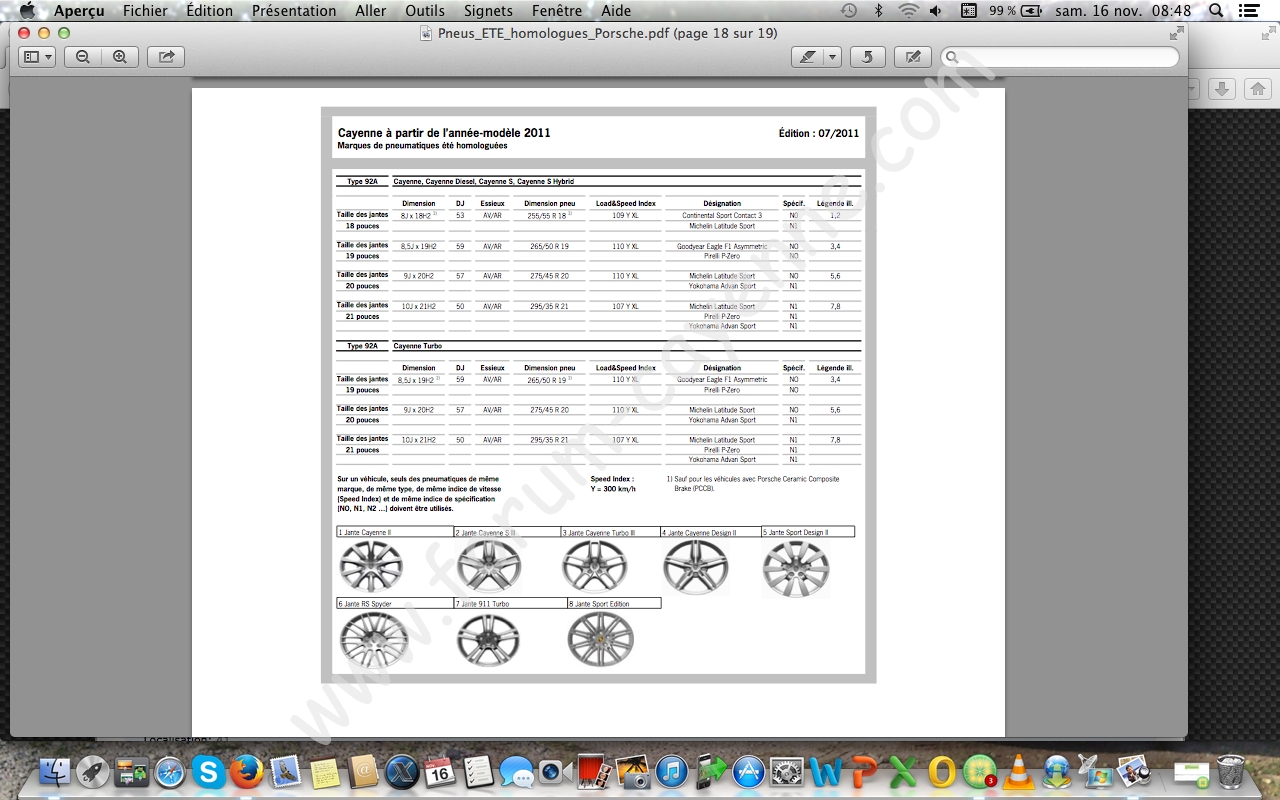Click the 'Édition : 07/2011' text

click(x=819, y=133)
